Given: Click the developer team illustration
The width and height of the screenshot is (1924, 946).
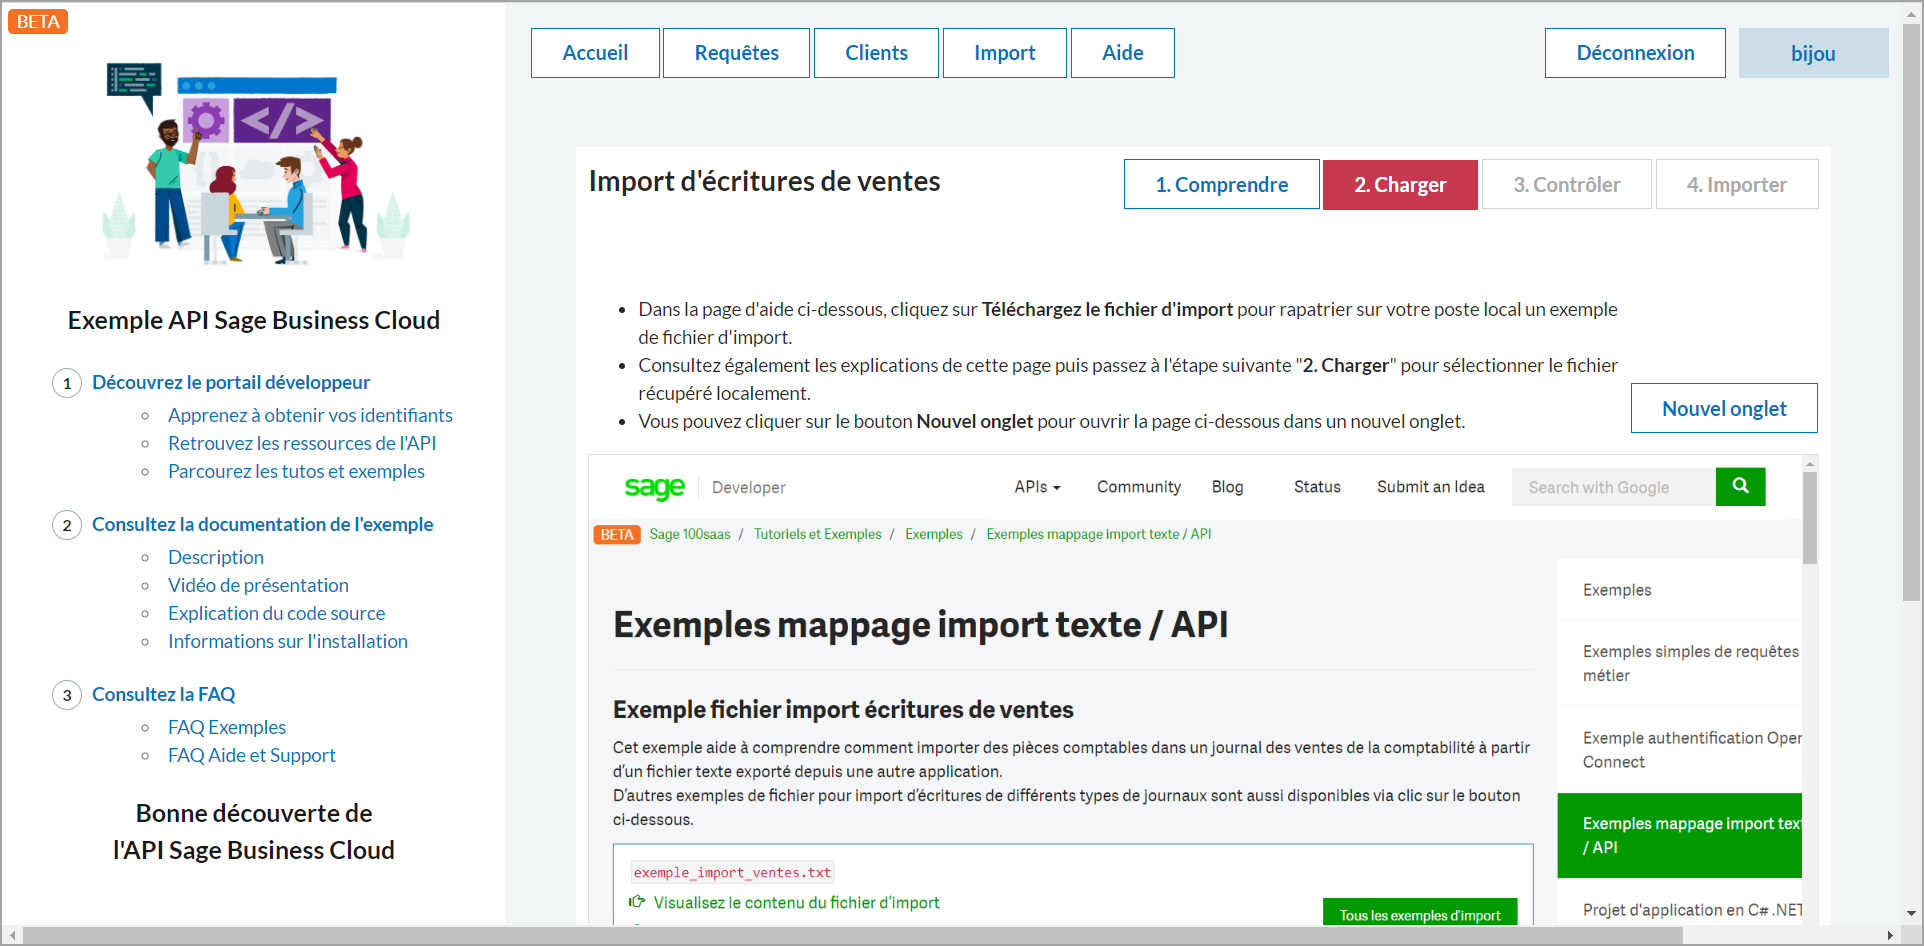Looking at the screenshot, I should click(256, 165).
